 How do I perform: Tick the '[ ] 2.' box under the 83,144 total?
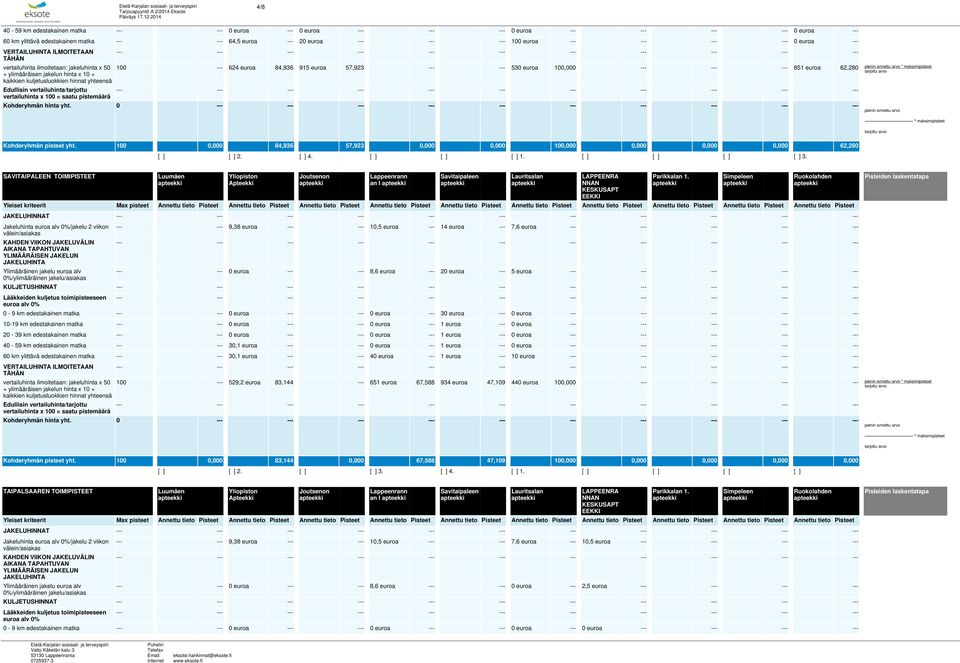pyautogui.click(x=235, y=471)
